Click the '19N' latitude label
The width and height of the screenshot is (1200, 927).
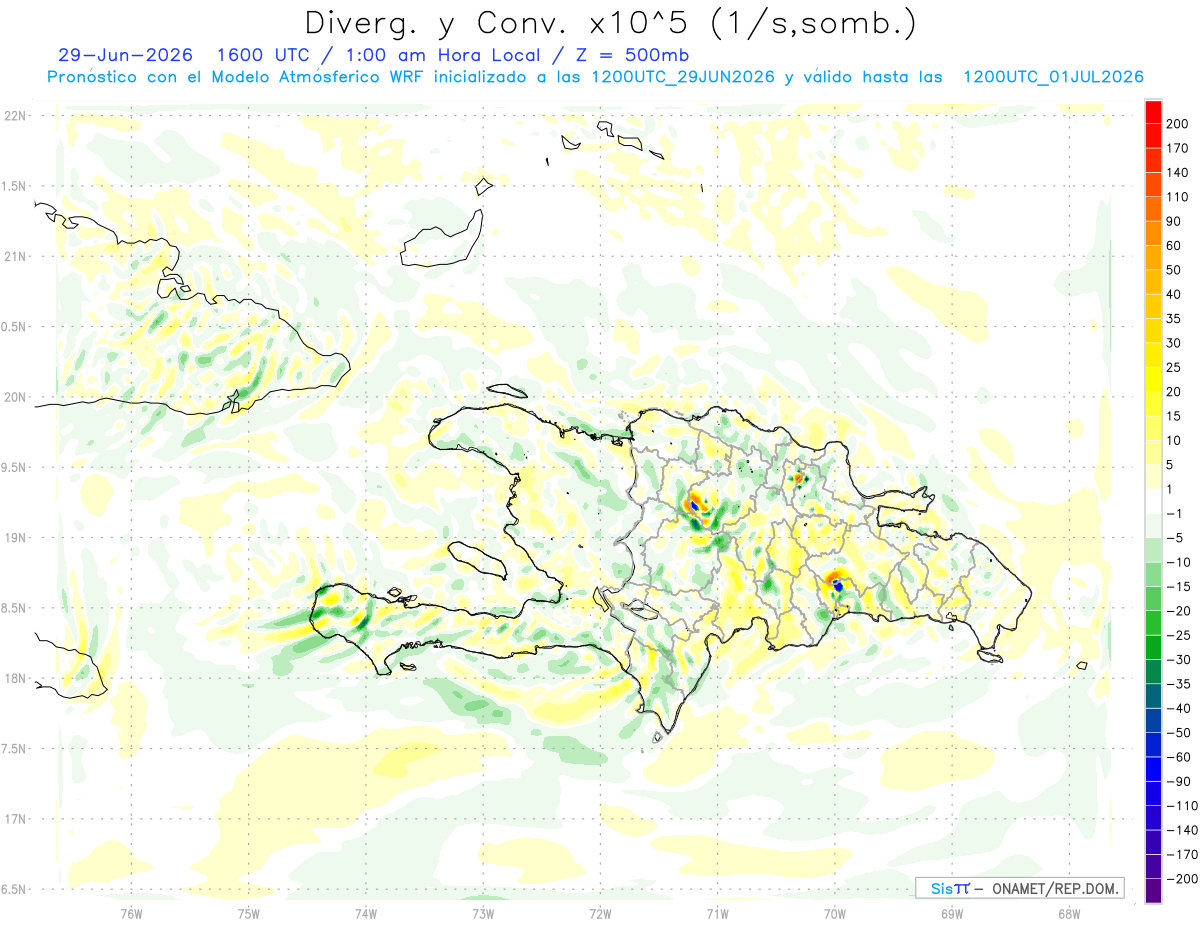point(15,538)
